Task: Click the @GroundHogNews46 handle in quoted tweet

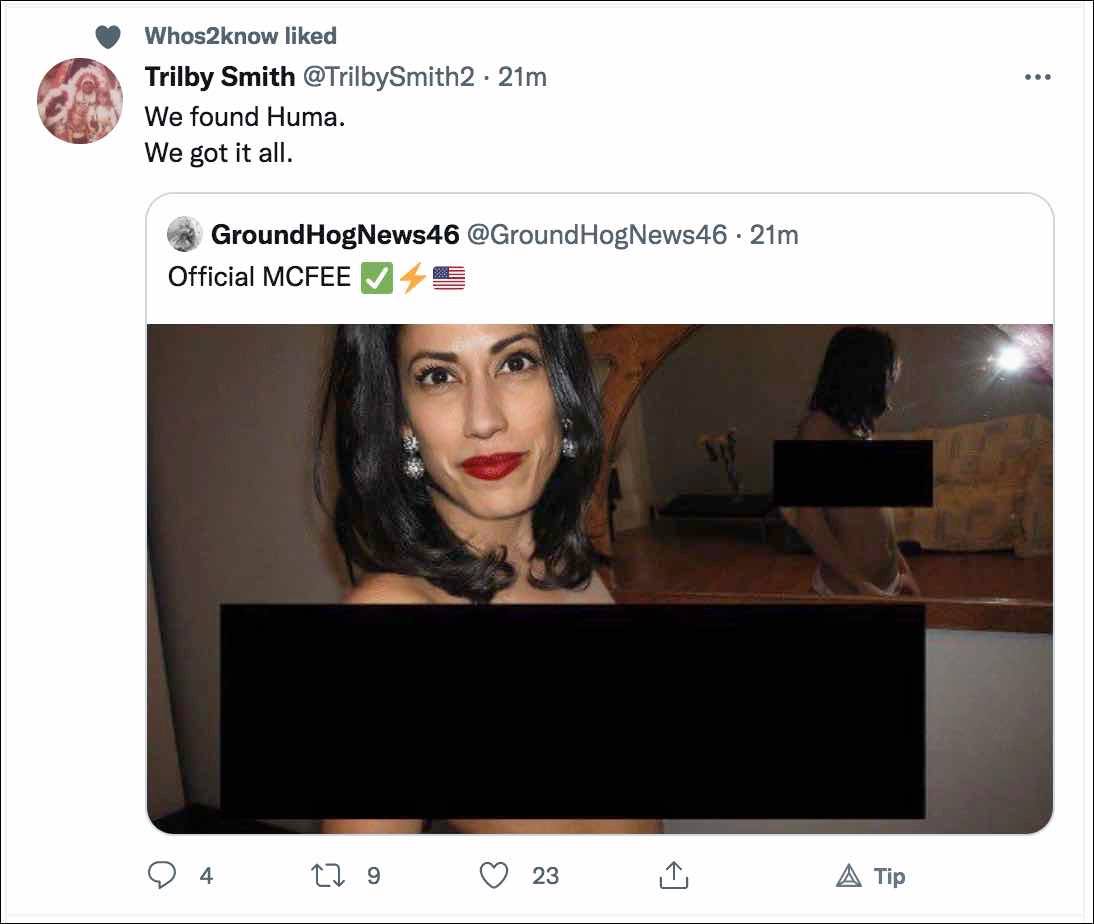Action: coord(597,235)
